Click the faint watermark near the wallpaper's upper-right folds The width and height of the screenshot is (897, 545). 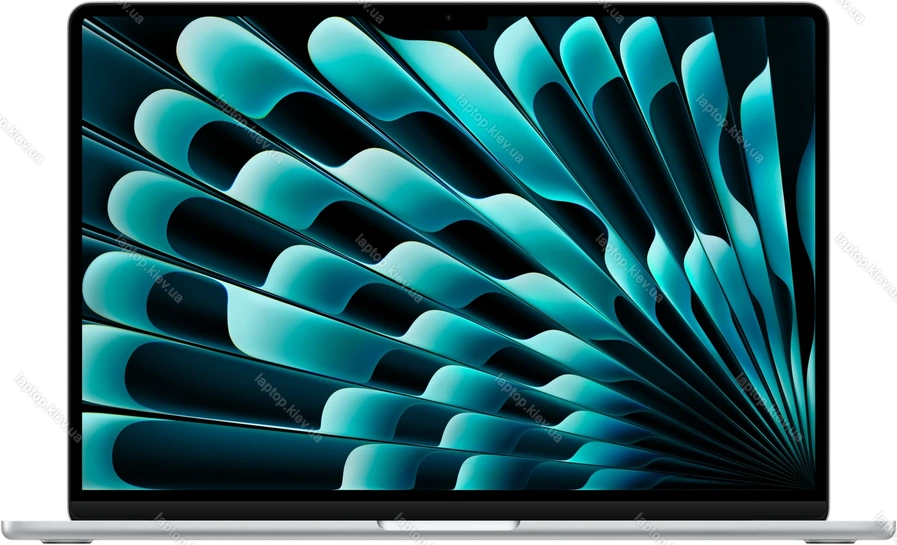point(730,130)
